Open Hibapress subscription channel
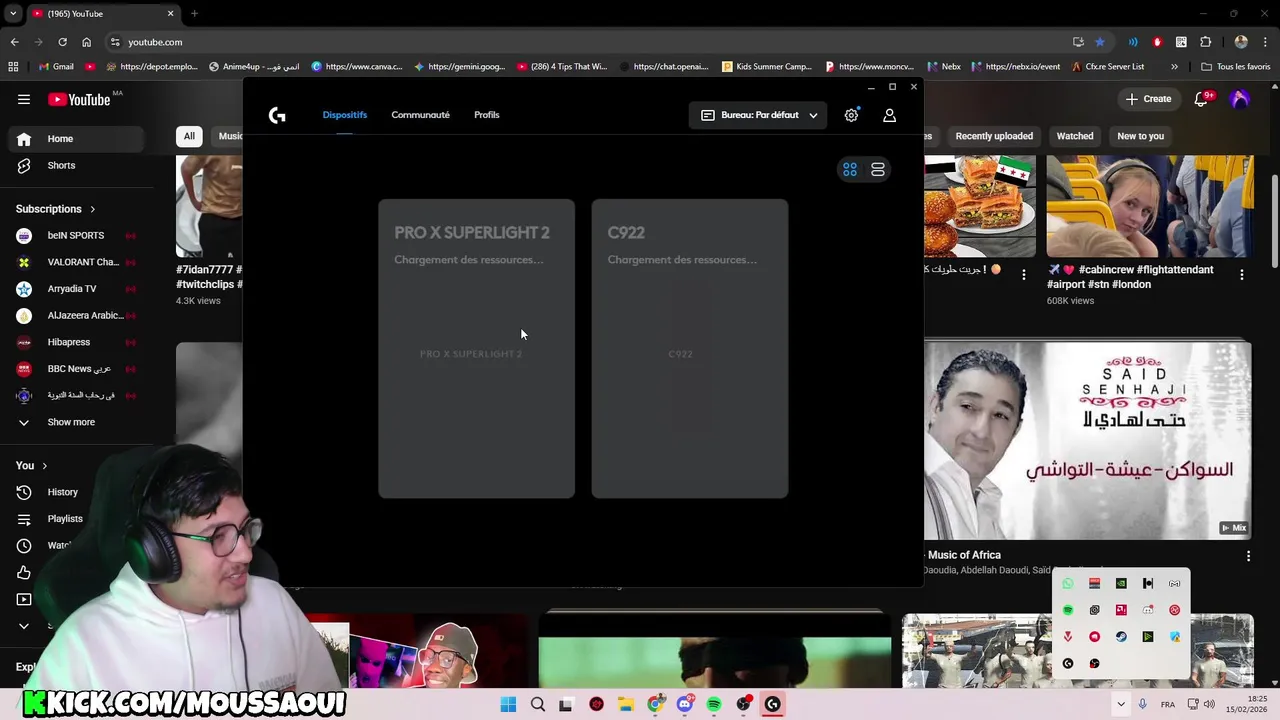Viewport: 1280px width, 720px height. [76, 342]
